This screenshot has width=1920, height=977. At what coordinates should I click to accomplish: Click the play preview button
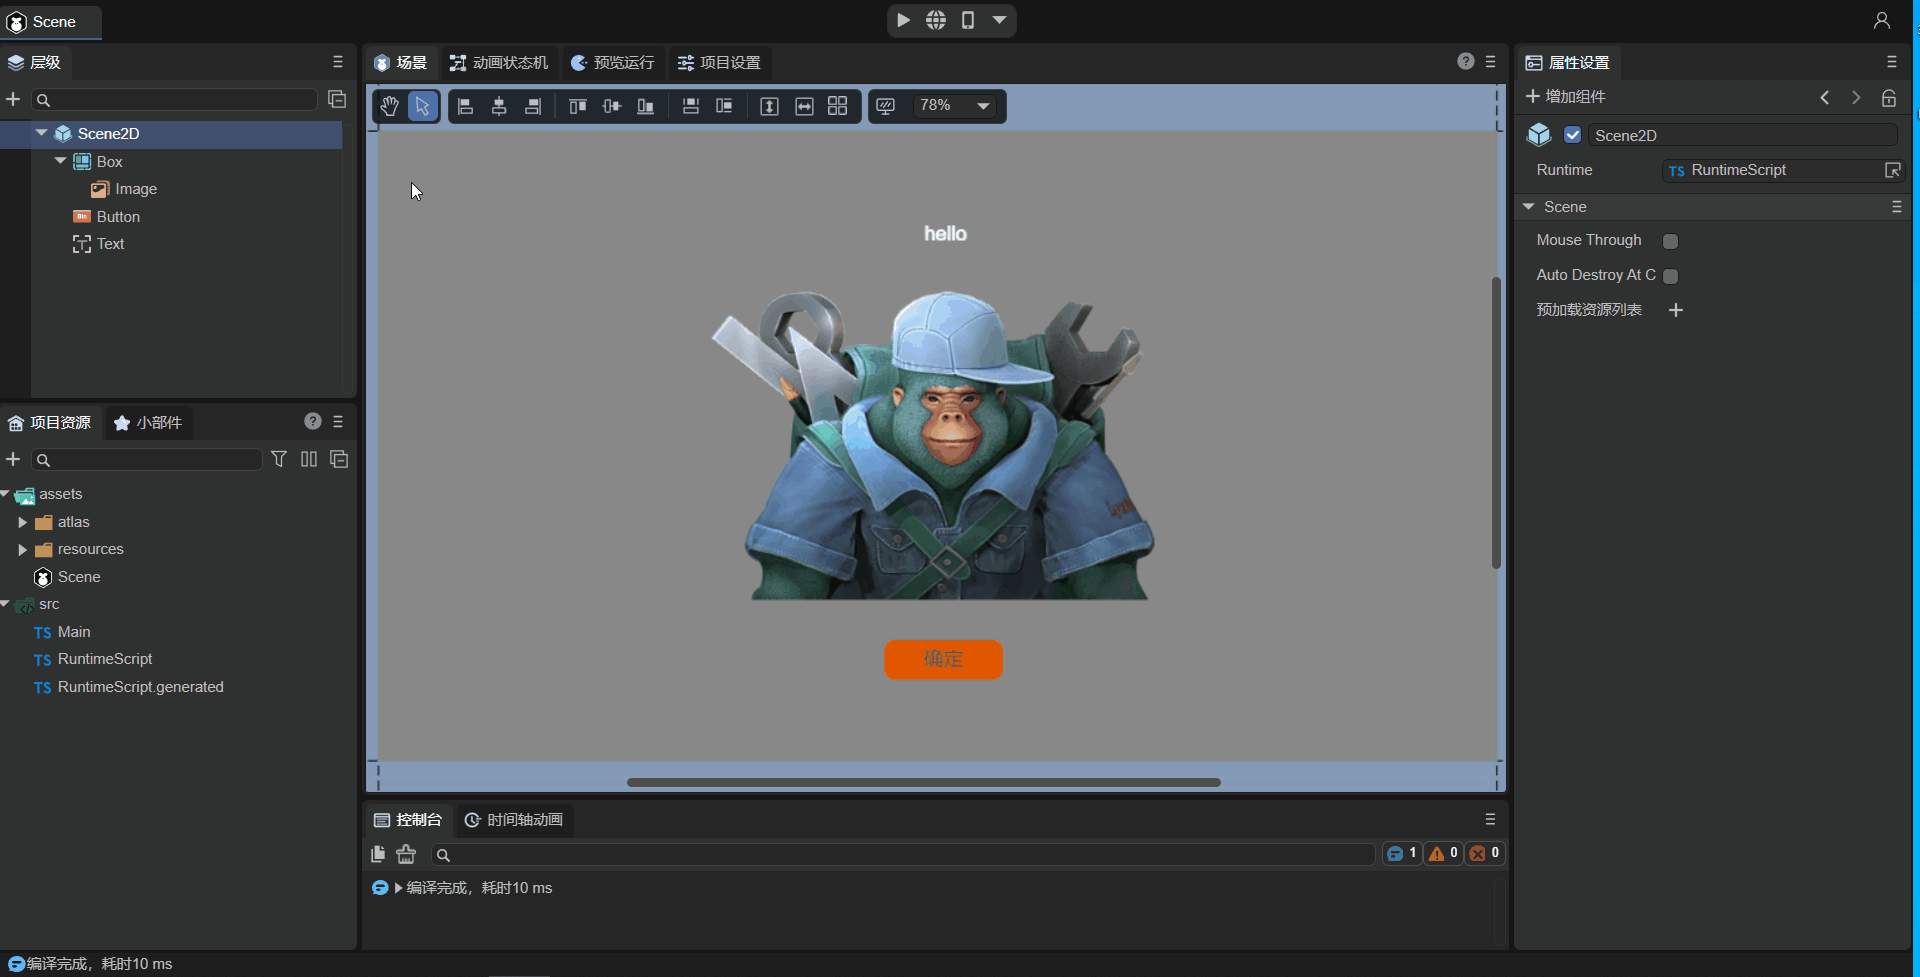pyautogui.click(x=903, y=20)
